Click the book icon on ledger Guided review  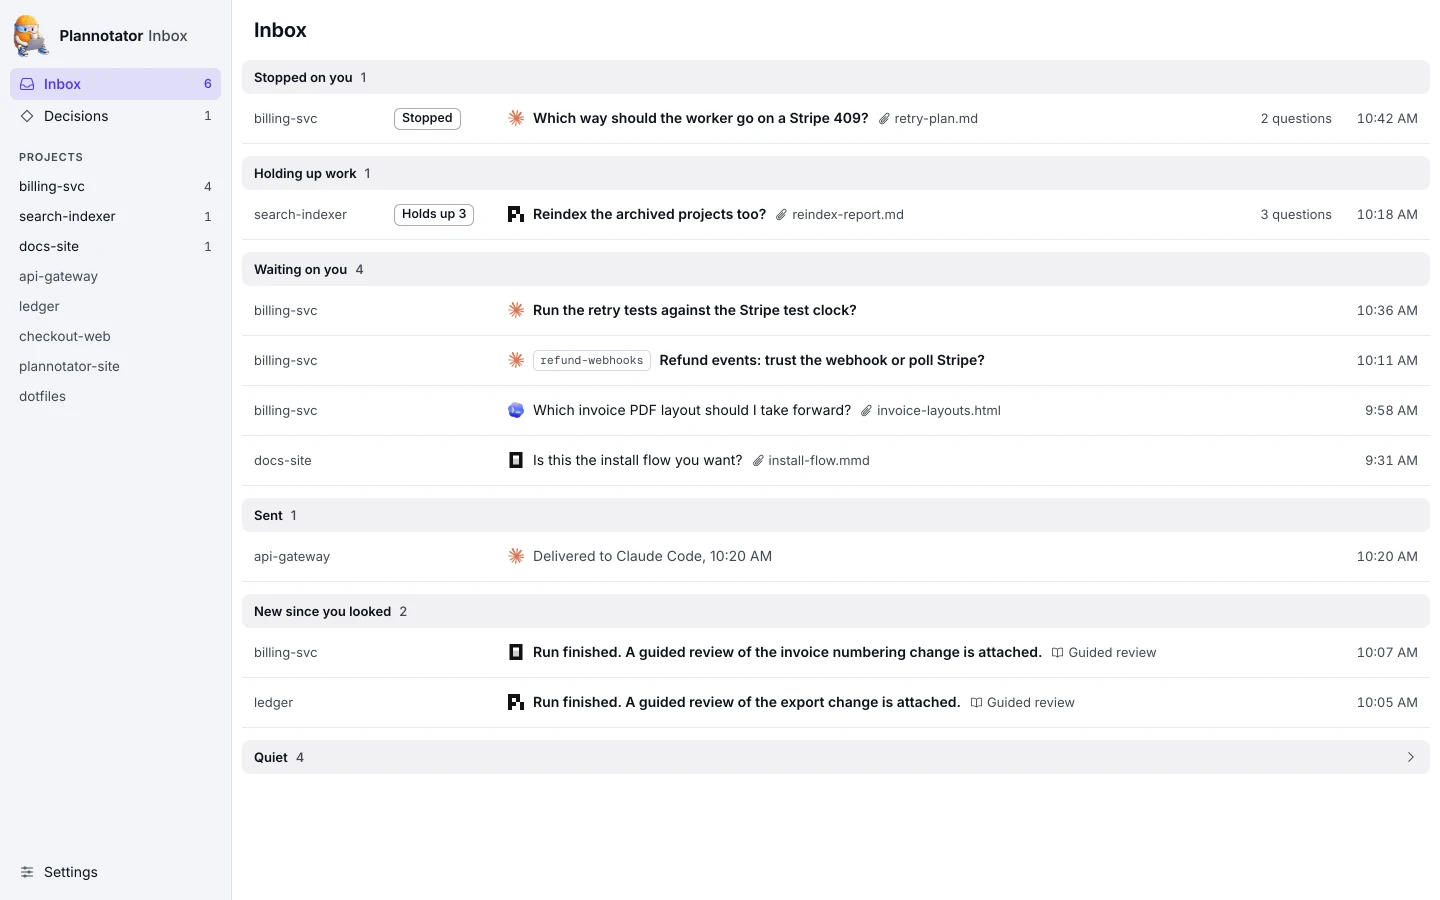coord(976,703)
